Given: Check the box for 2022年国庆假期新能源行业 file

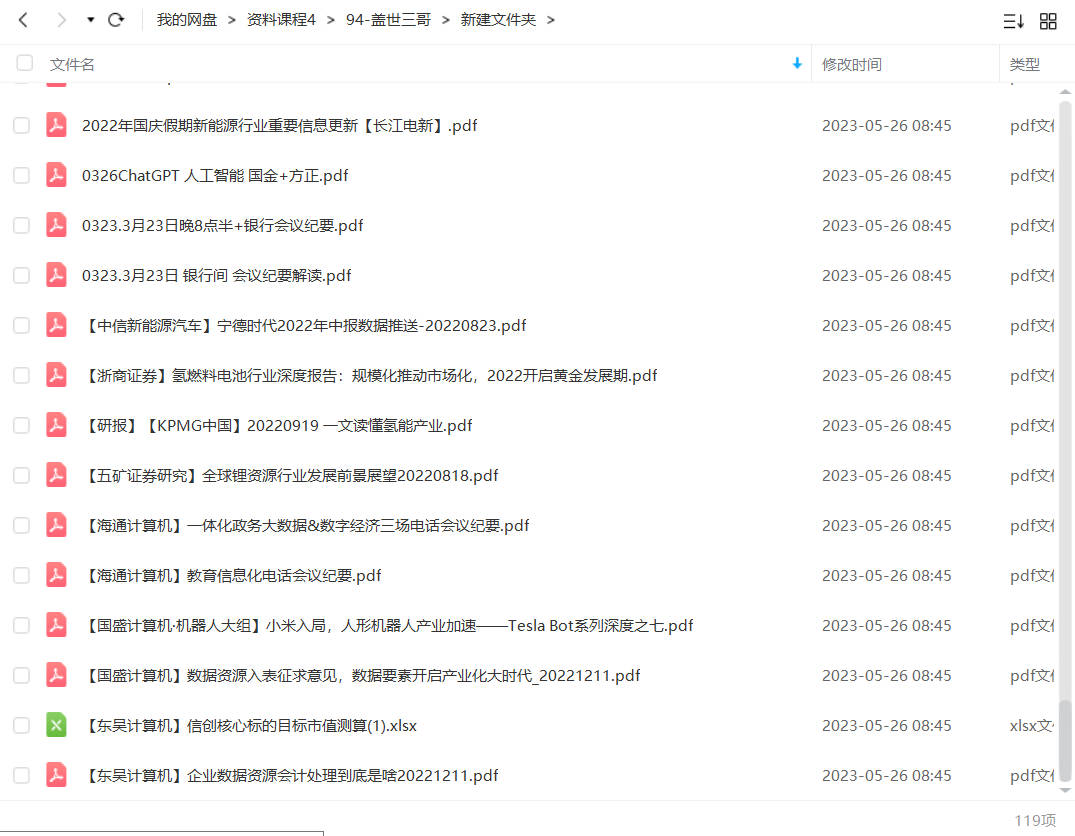Looking at the screenshot, I should tap(22, 126).
